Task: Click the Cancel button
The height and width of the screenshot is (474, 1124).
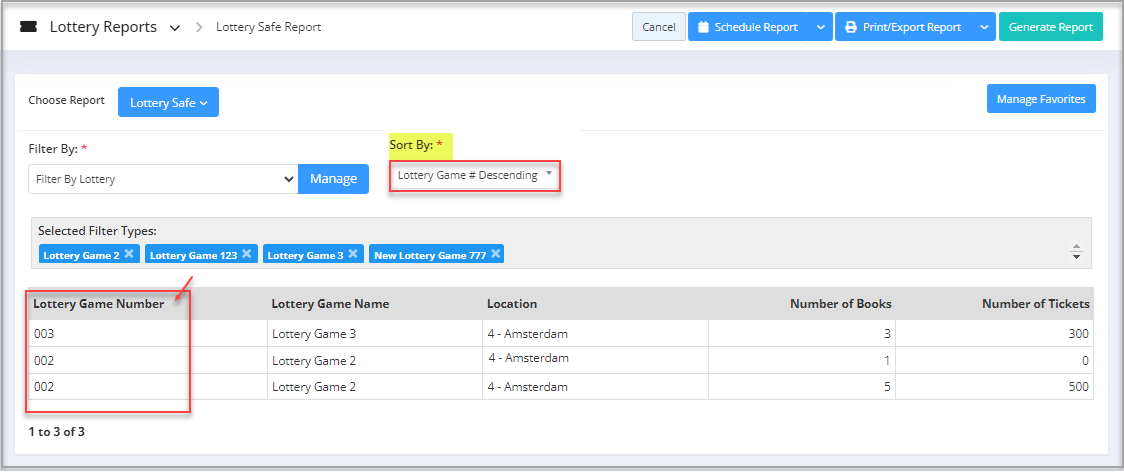Action: click(658, 27)
